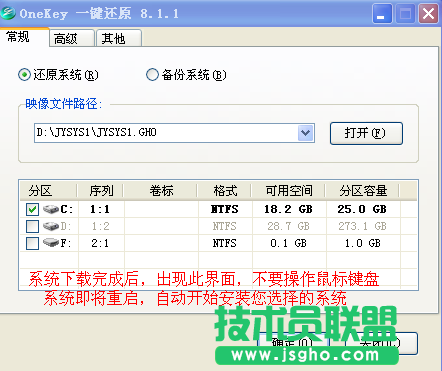This screenshot has height=371, width=442.
Task: Click the F: partition label
Action: (x=66, y=243)
